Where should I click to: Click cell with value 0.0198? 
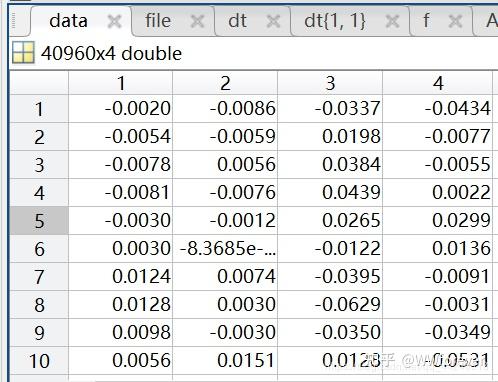[x=330, y=137]
